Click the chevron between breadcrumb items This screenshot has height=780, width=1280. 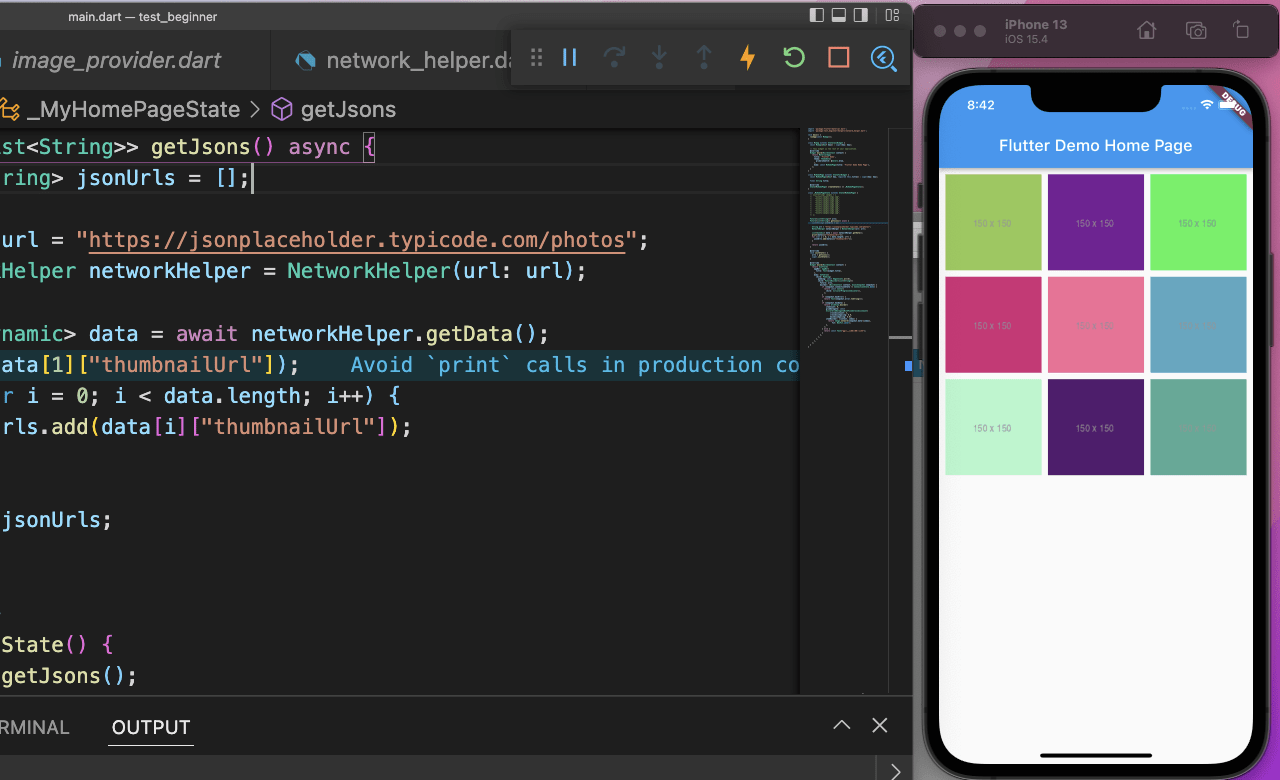click(255, 109)
